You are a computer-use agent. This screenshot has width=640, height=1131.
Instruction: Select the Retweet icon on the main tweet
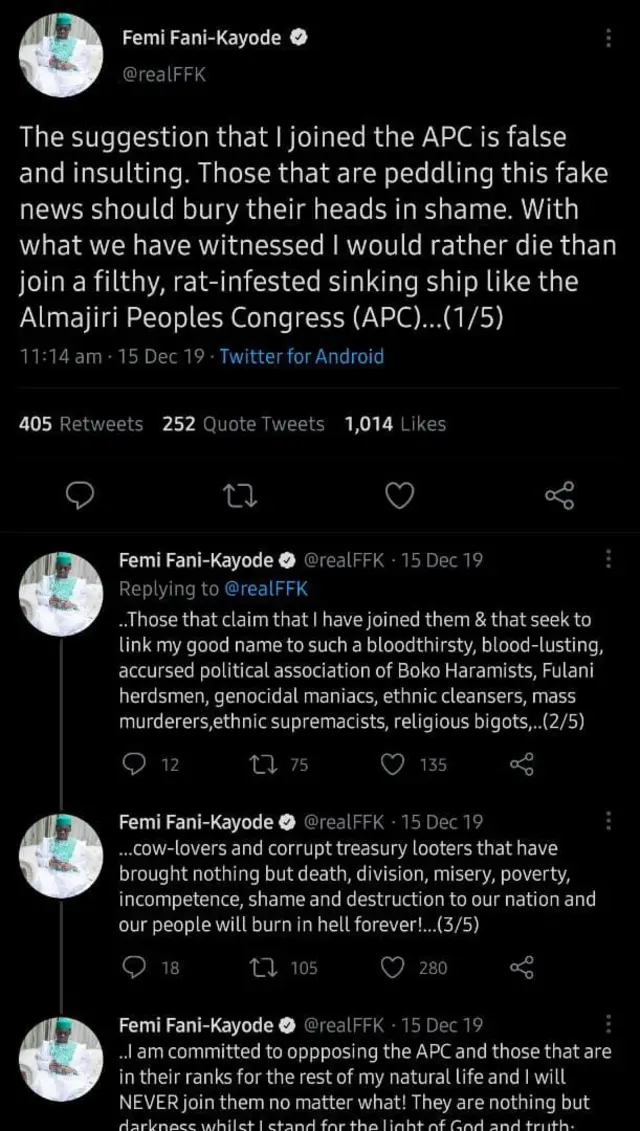pos(239,494)
